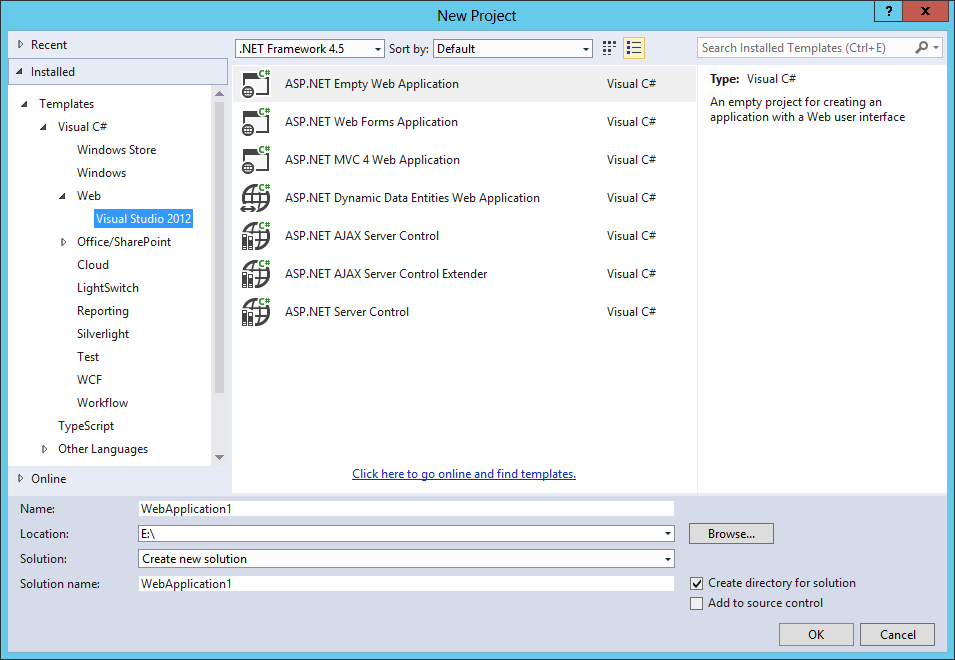
Task: Uncheck Create directory for solution
Action: point(696,583)
